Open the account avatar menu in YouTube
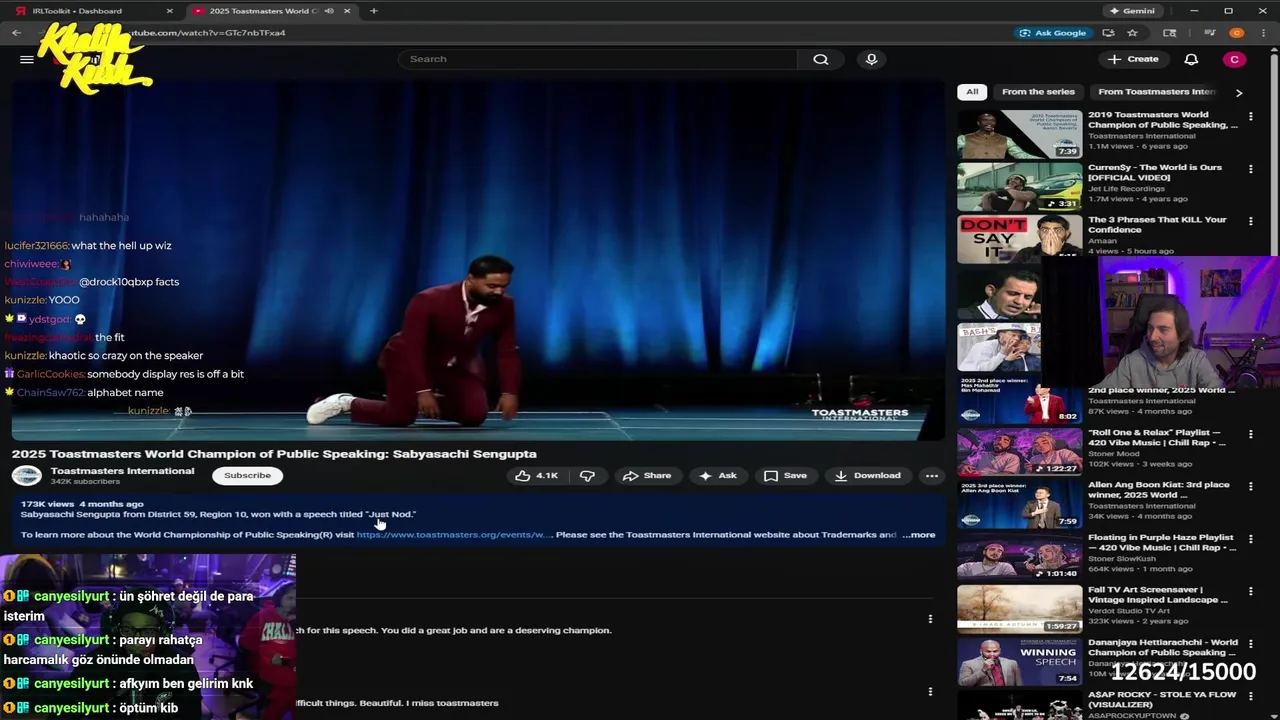Image resolution: width=1280 pixels, height=720 pixels. (1234, 59)
